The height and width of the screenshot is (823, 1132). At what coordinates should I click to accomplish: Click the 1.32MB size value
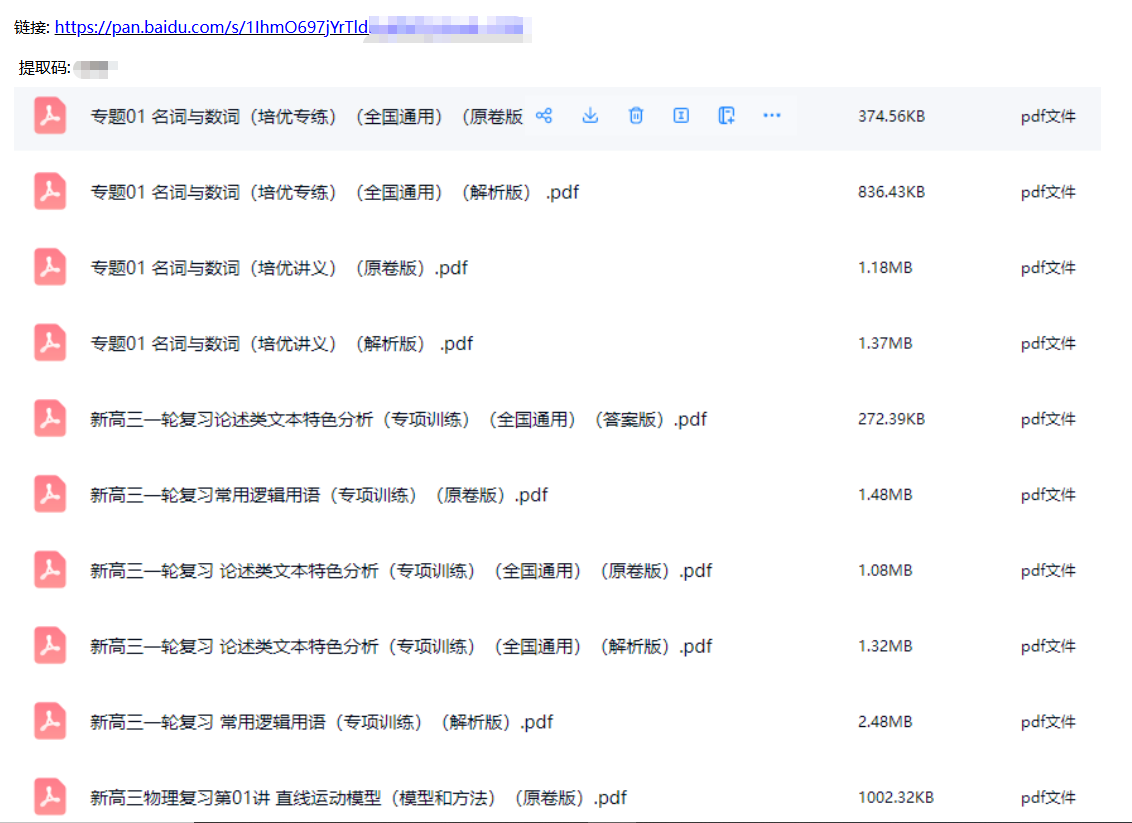tap(885, 647)
